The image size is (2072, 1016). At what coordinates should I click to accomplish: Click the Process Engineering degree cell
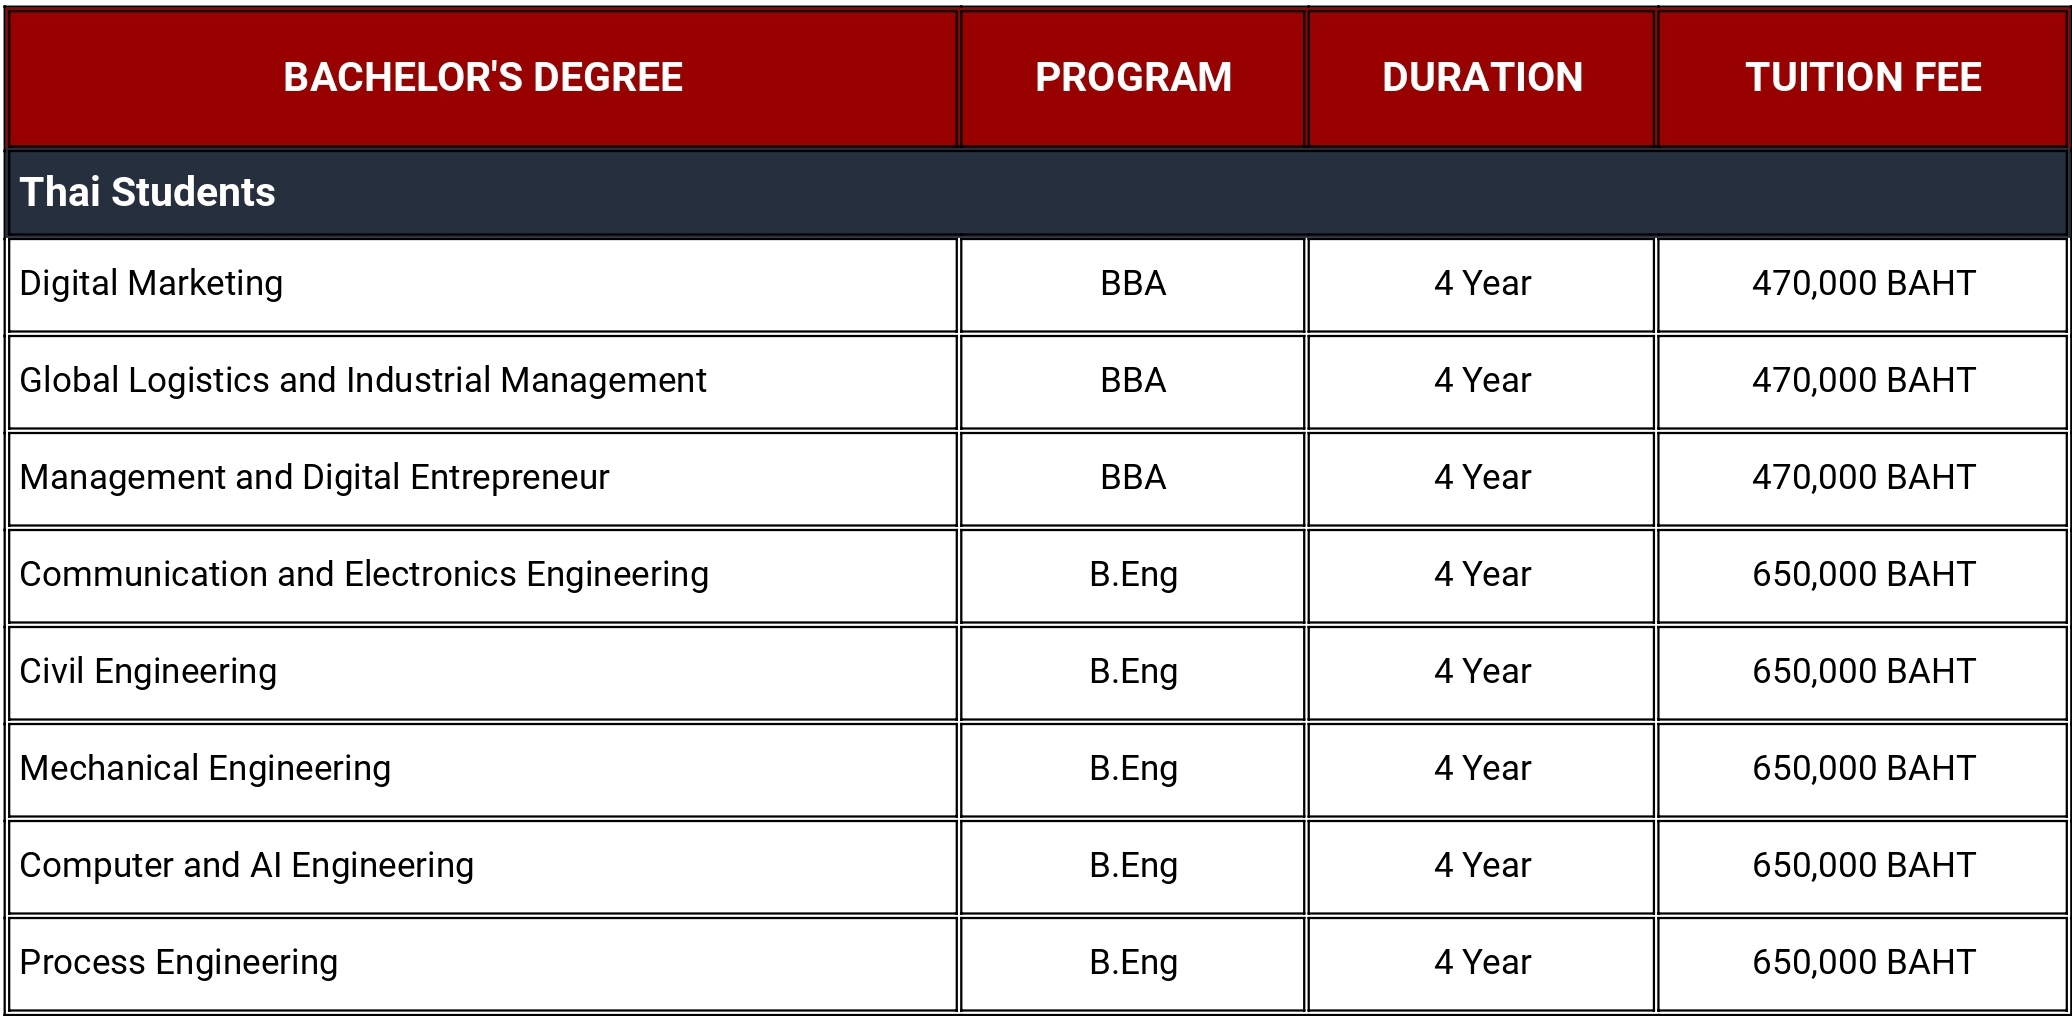(483, 964)
